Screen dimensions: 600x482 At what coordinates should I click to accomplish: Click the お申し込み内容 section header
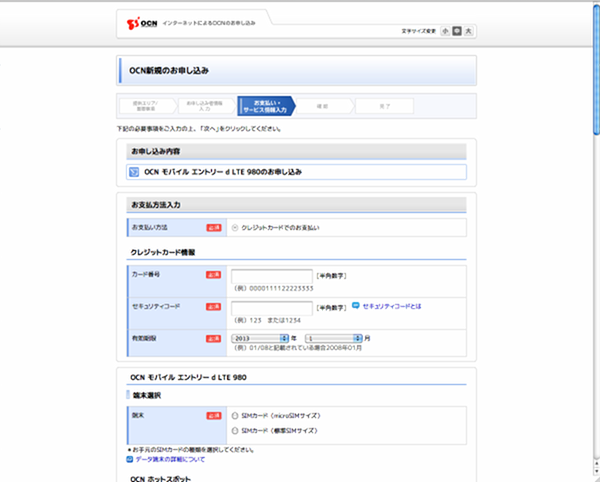coord(296,151)
